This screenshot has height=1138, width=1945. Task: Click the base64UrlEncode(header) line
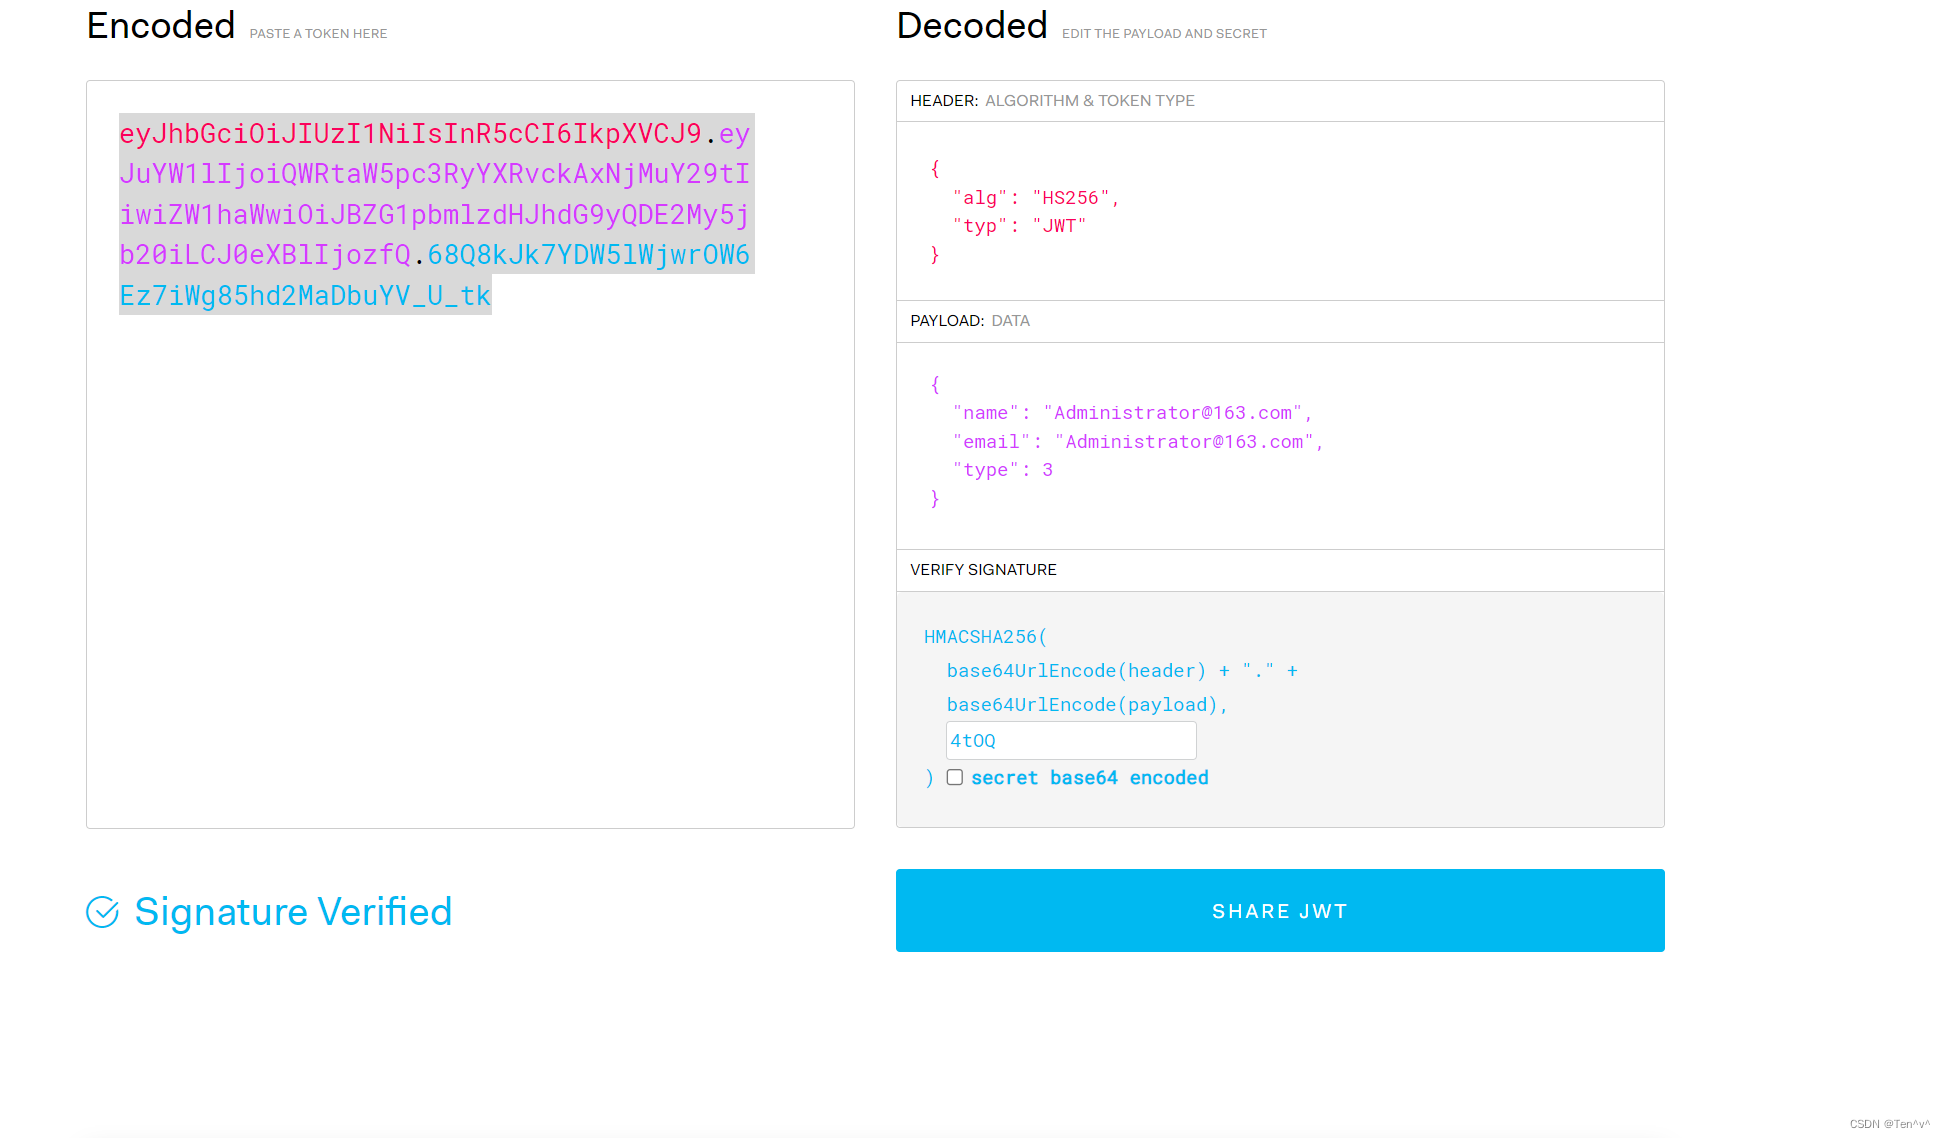pos(1122,671)
